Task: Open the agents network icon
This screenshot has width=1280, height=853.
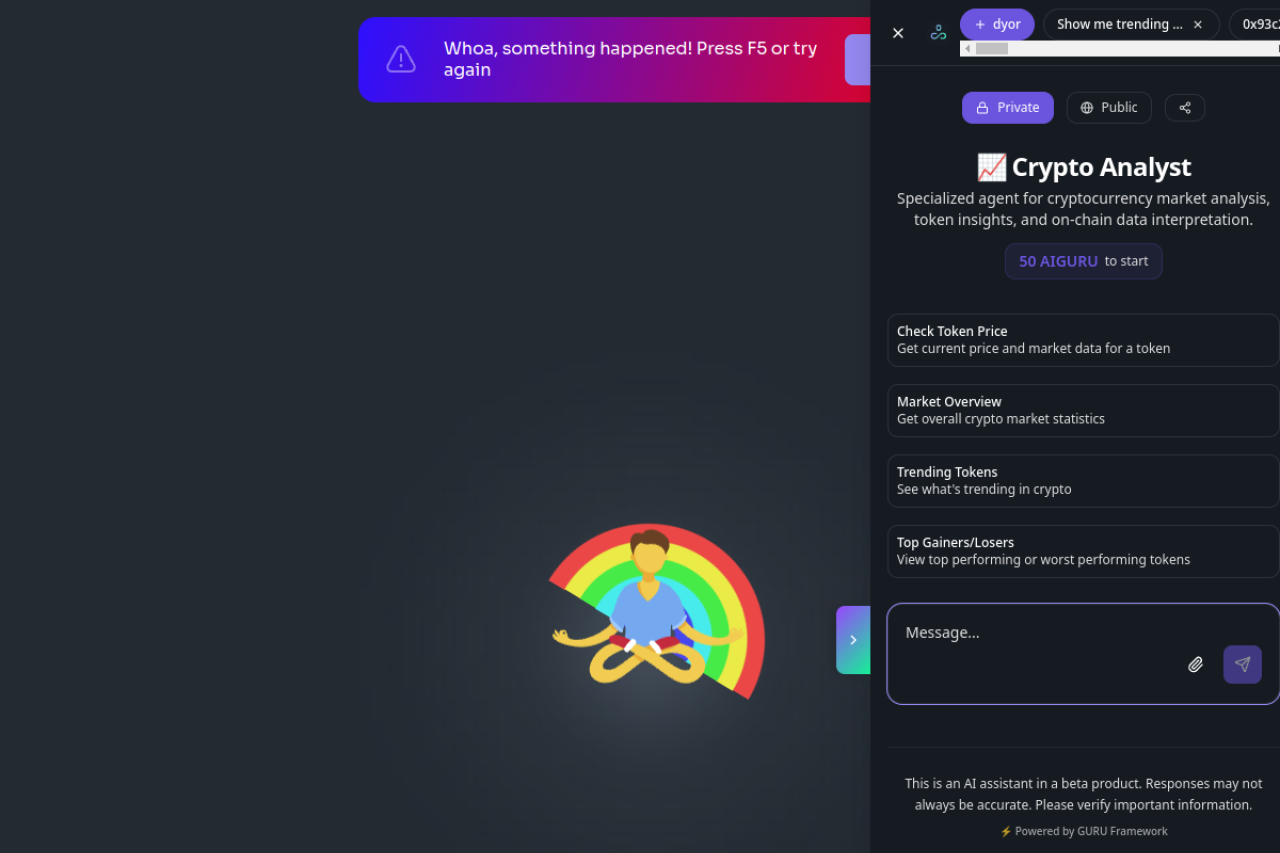Action: [x=938, y=32]
